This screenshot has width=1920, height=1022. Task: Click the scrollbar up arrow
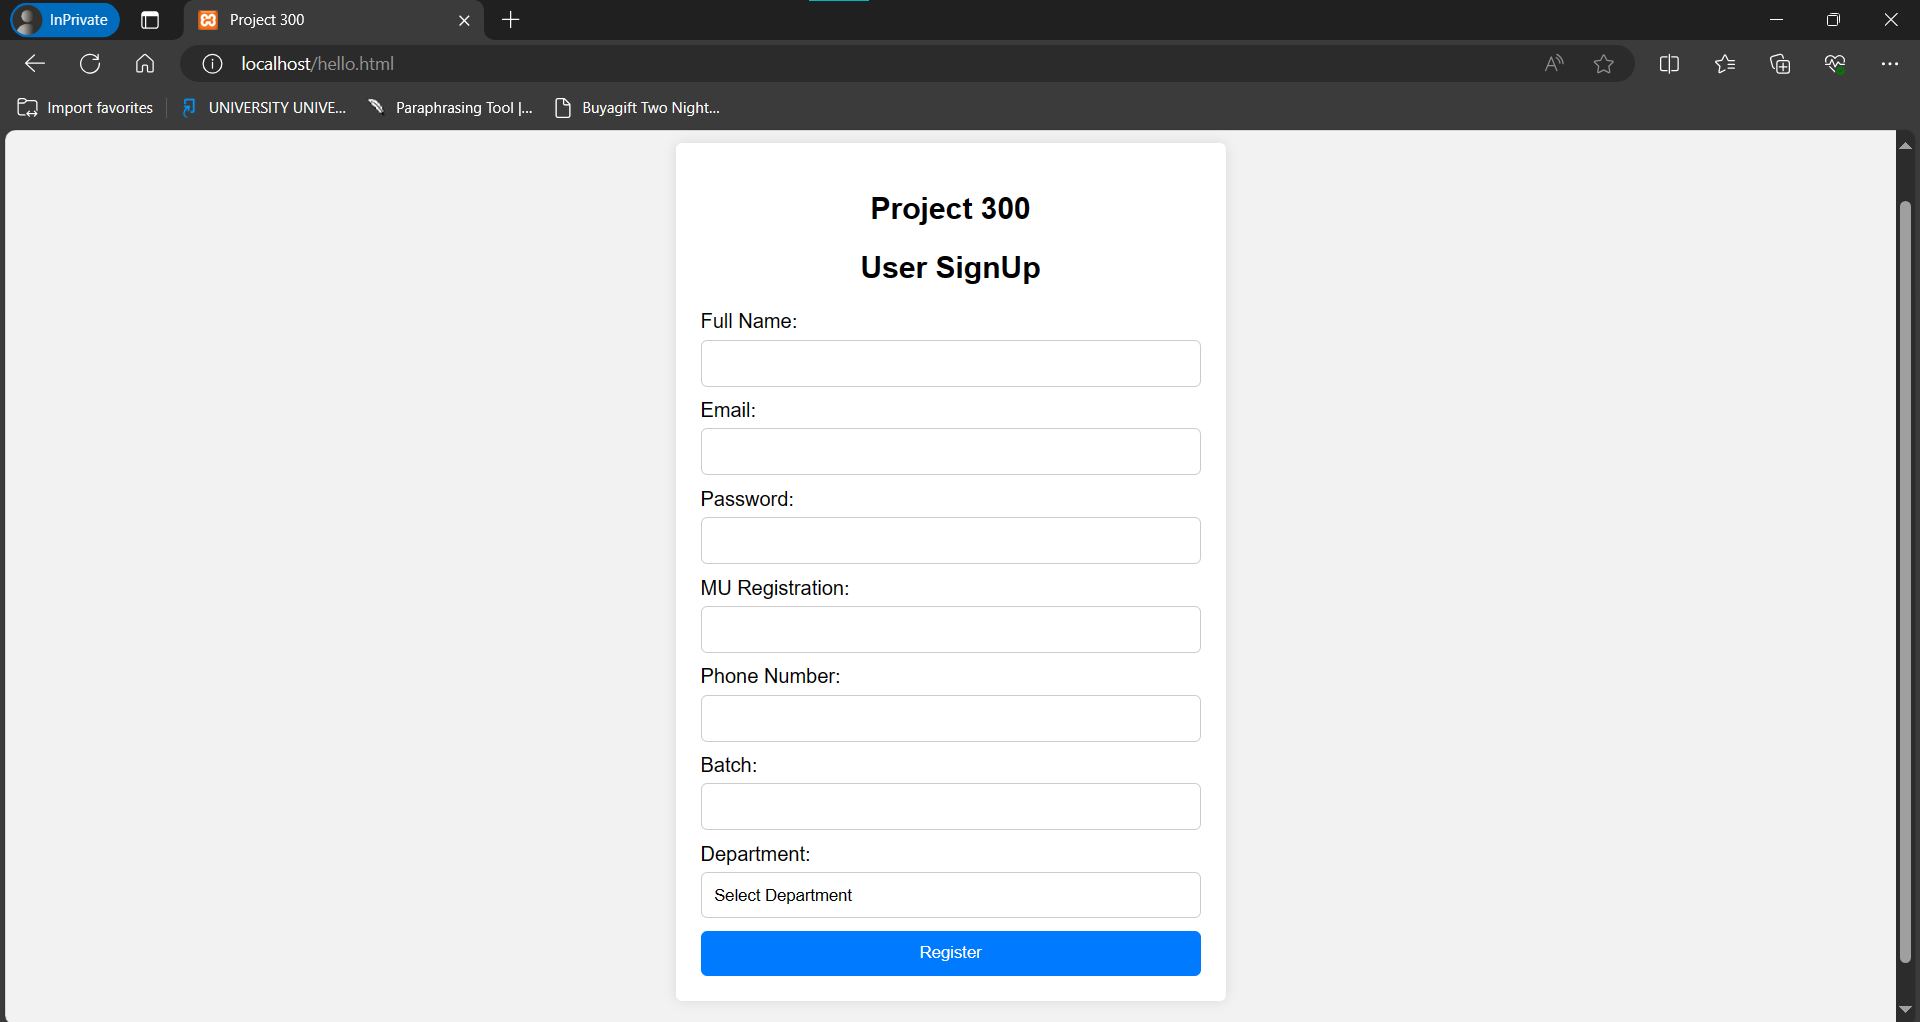pyautogui.click(x=1905, y=146)
